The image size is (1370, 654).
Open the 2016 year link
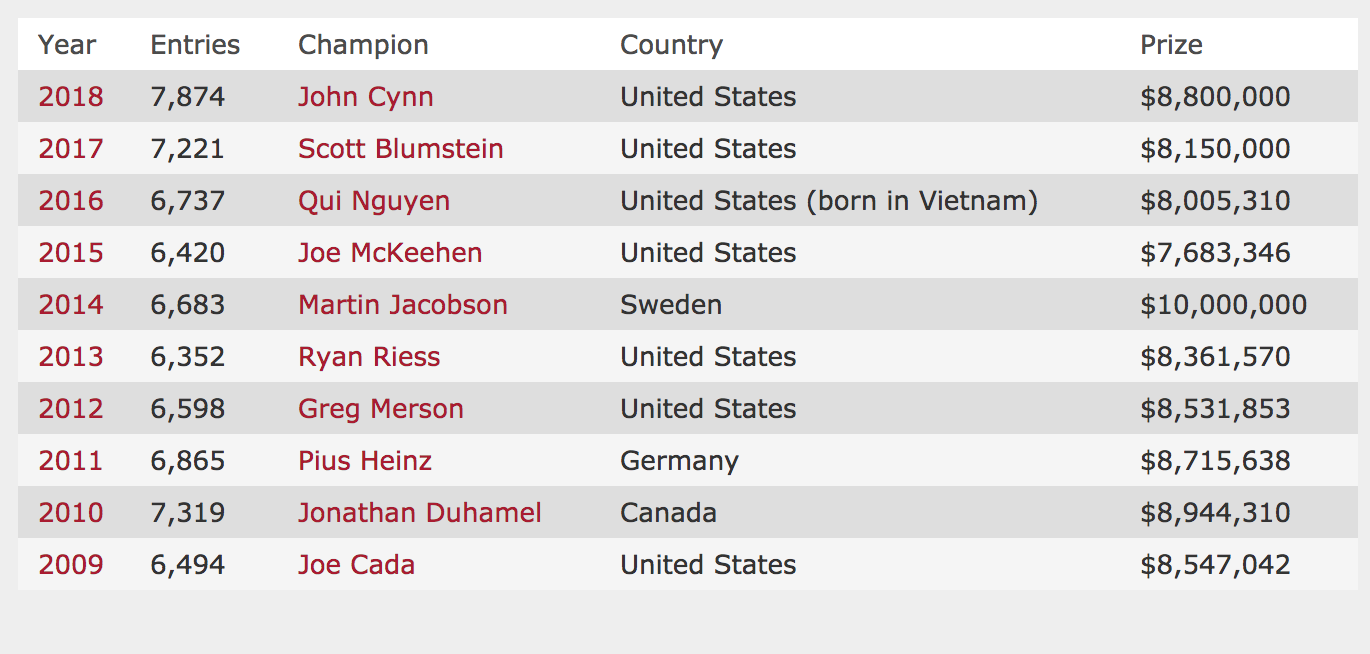click(x=71, y=201)
